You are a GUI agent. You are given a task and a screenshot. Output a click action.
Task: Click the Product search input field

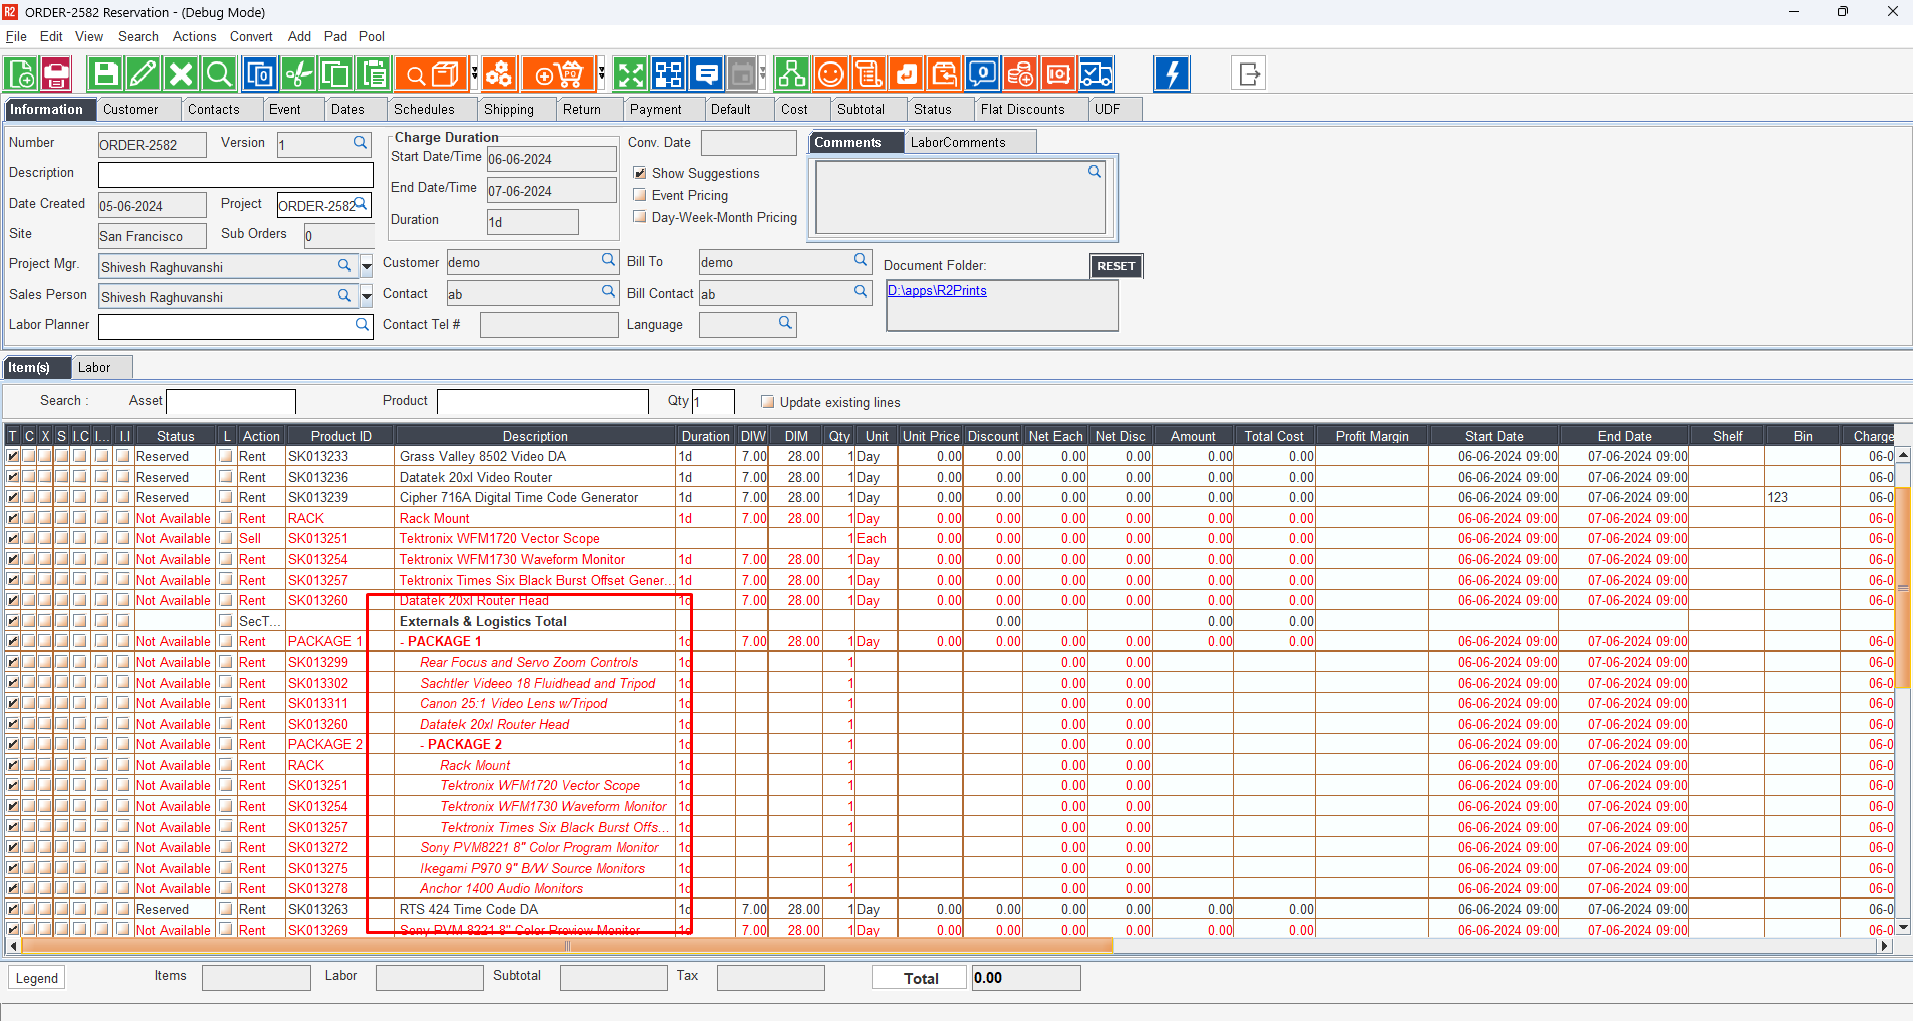(x=542, y=402)
